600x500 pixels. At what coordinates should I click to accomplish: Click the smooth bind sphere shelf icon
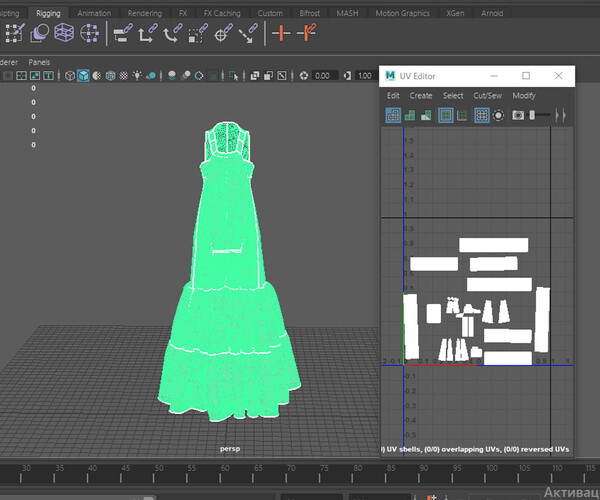point(39,33)
